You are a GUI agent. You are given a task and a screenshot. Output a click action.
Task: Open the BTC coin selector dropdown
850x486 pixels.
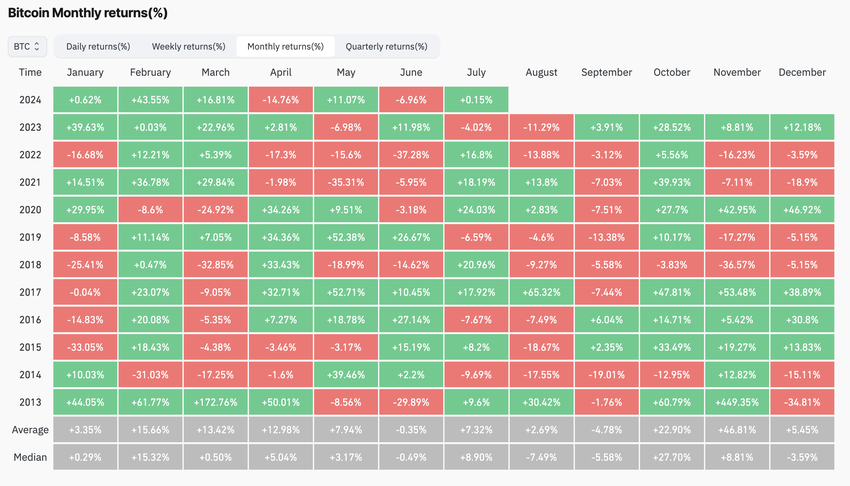(27, 46)
